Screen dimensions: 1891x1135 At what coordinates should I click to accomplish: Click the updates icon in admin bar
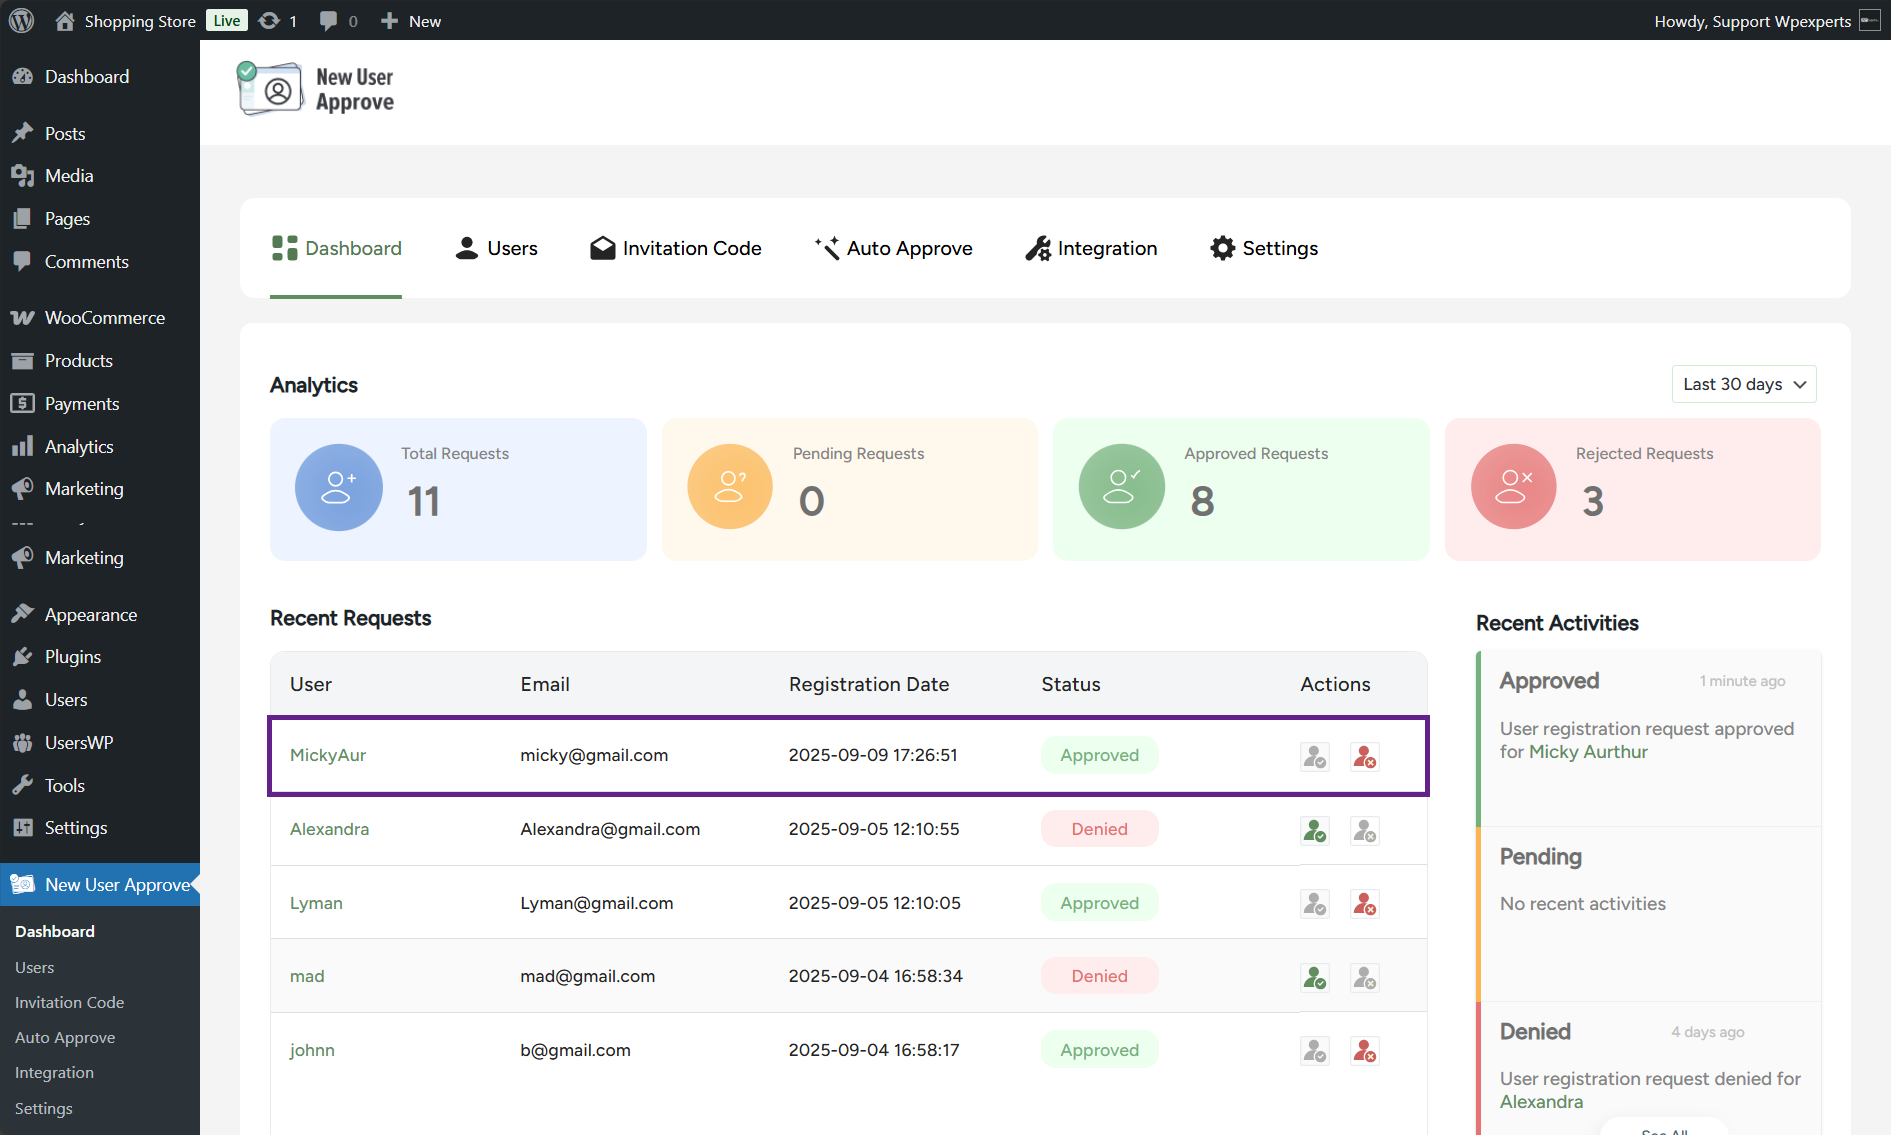click(x=277, y=21)
